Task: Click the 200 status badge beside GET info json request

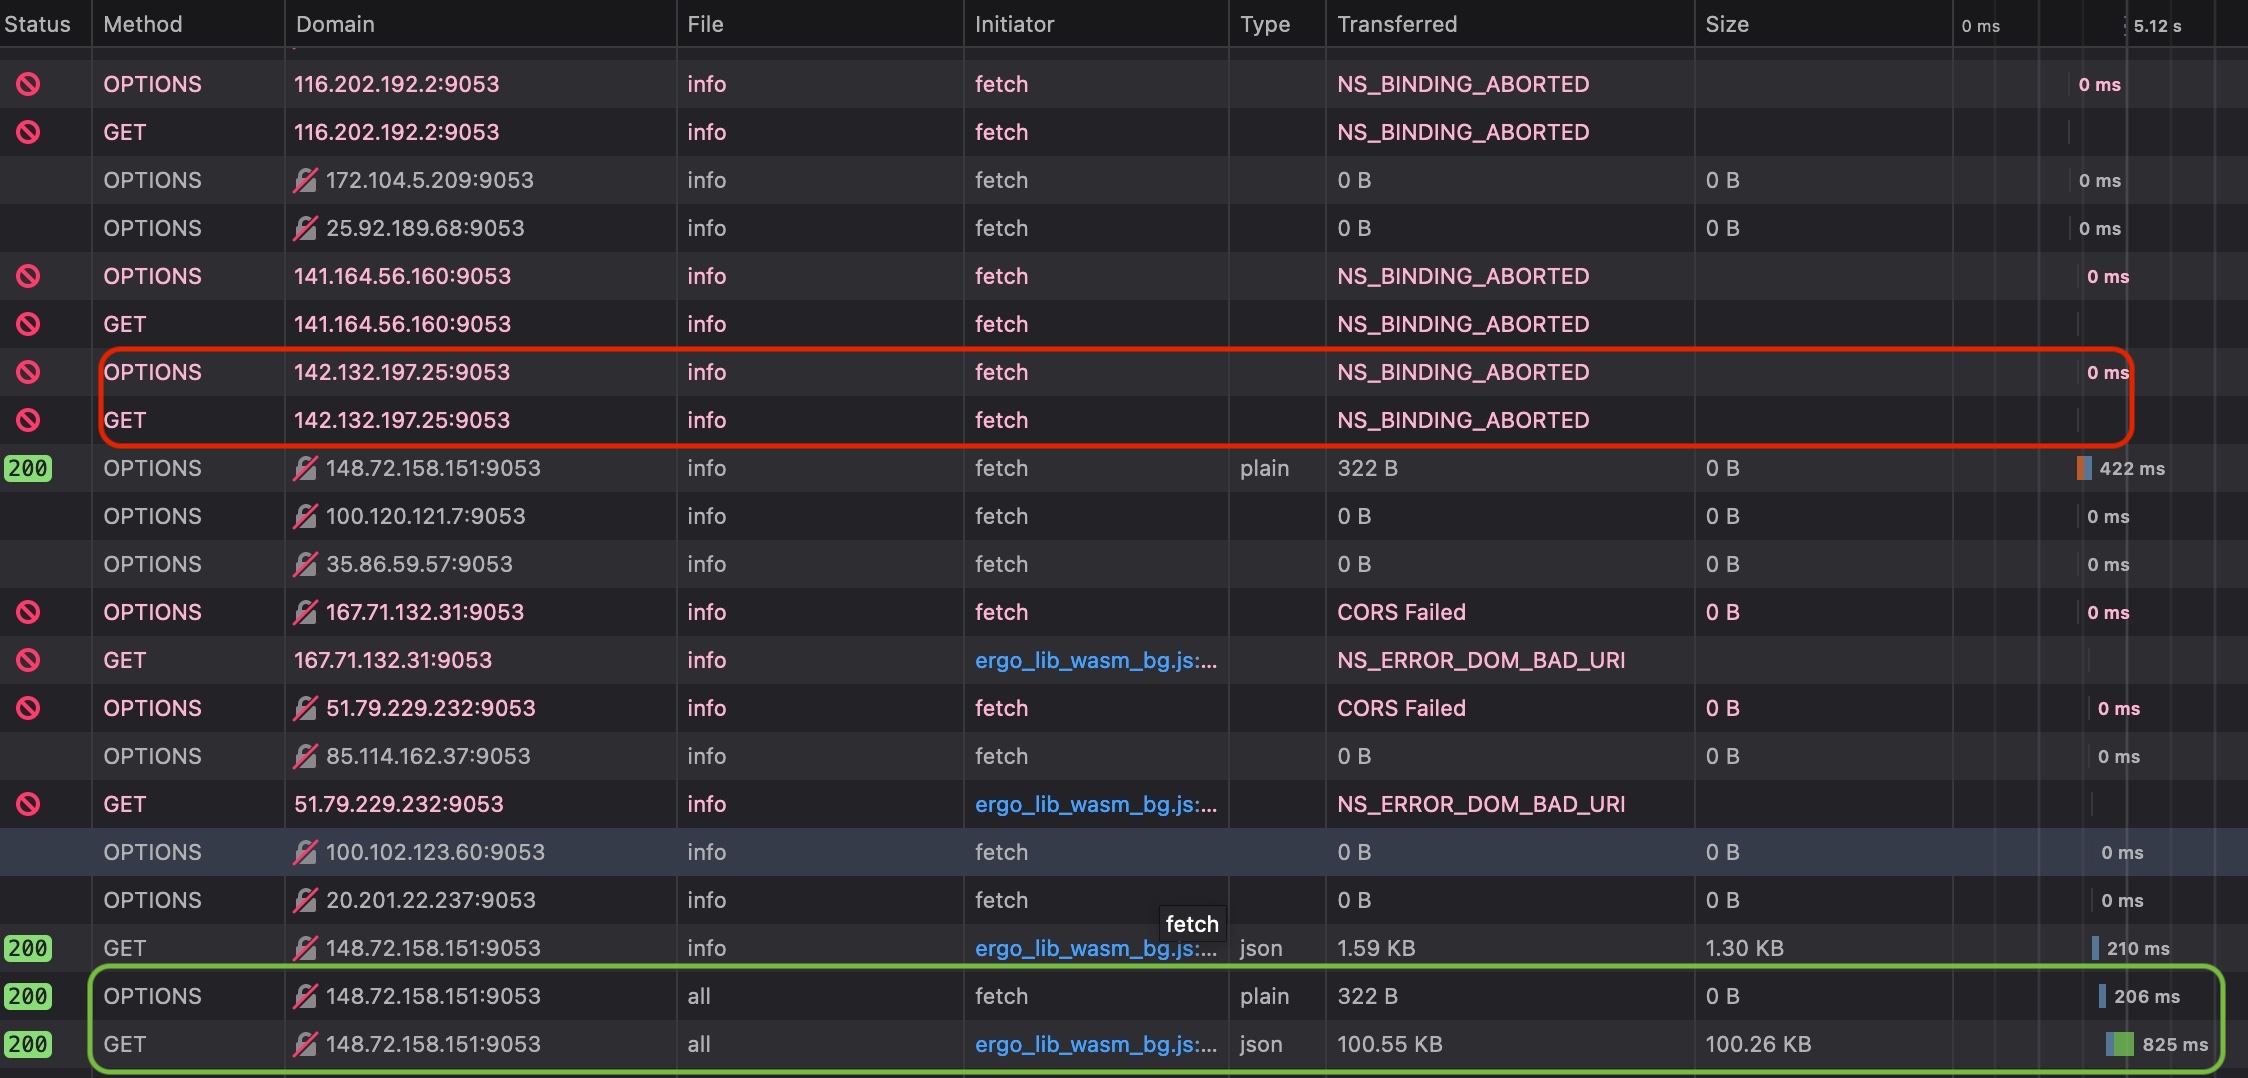Action: (x=28, y=947)
